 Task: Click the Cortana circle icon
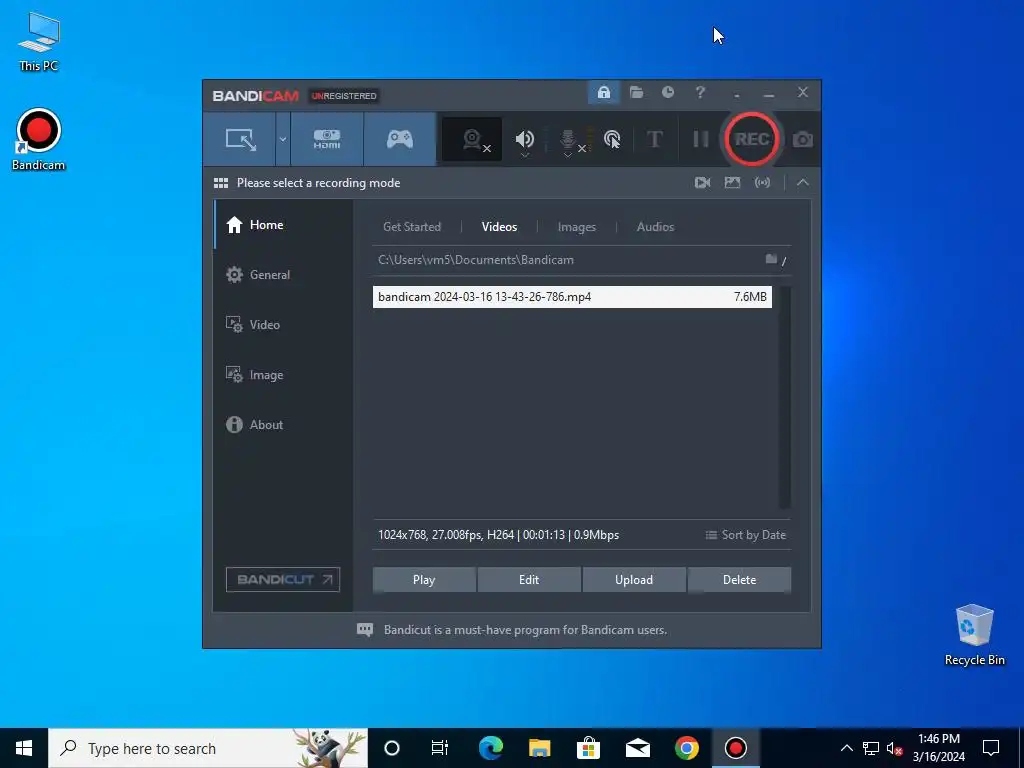[391, 748]
